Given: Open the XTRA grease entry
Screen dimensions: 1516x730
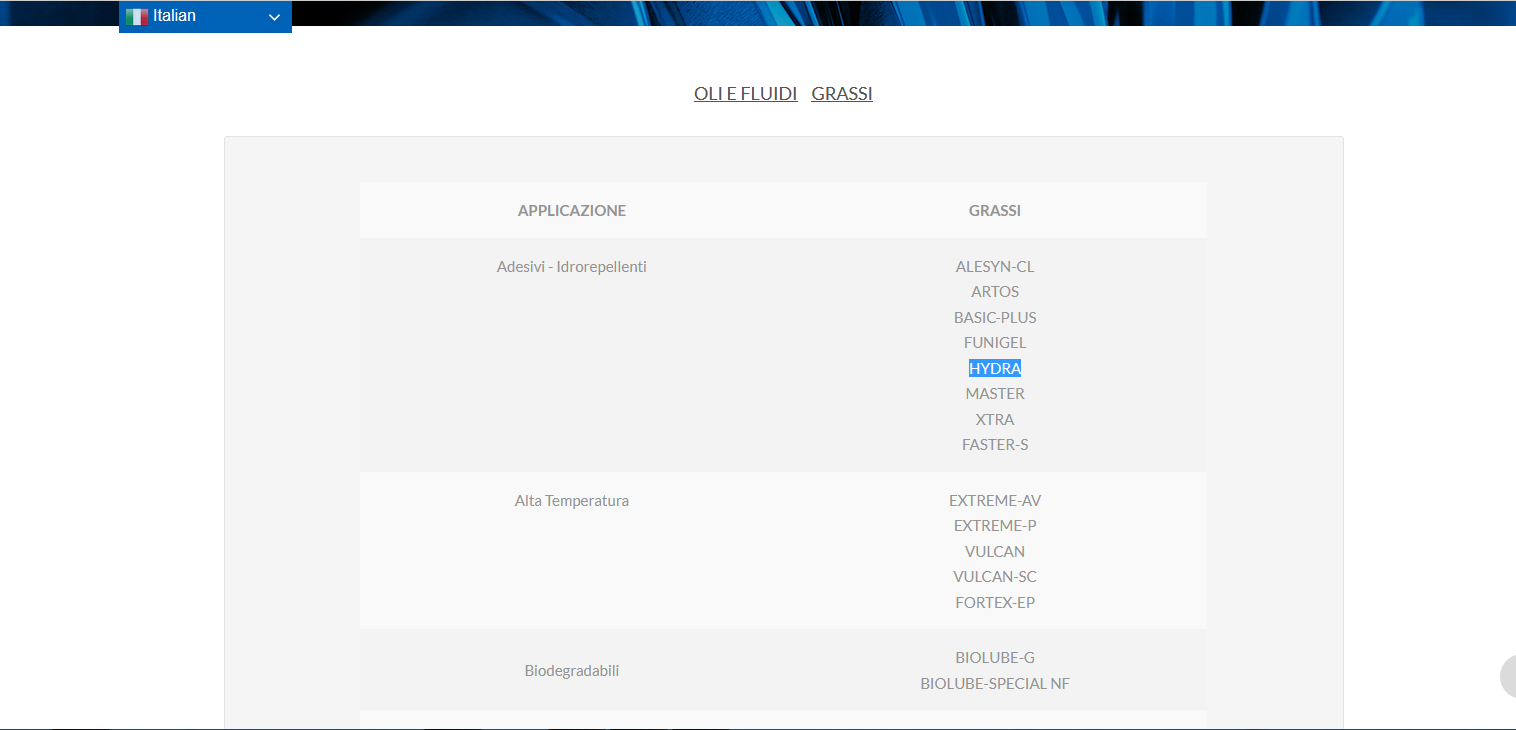Looking at the screenshot, I should coord(995,419).
